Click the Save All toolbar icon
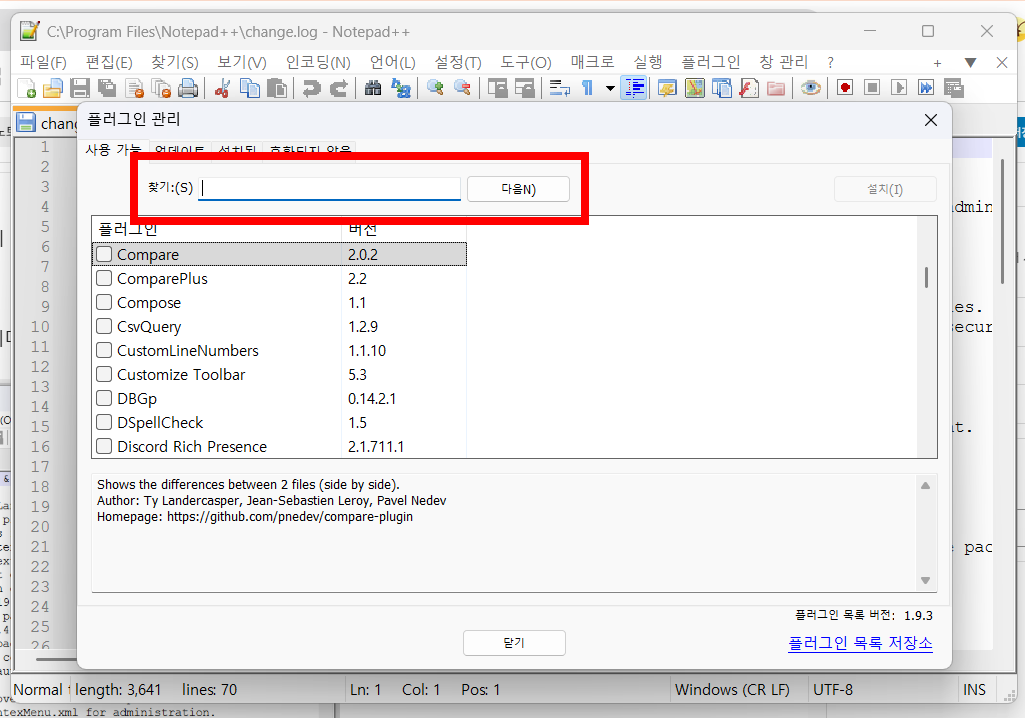This screenshot has width=1025, height=718. coord(107,88)
